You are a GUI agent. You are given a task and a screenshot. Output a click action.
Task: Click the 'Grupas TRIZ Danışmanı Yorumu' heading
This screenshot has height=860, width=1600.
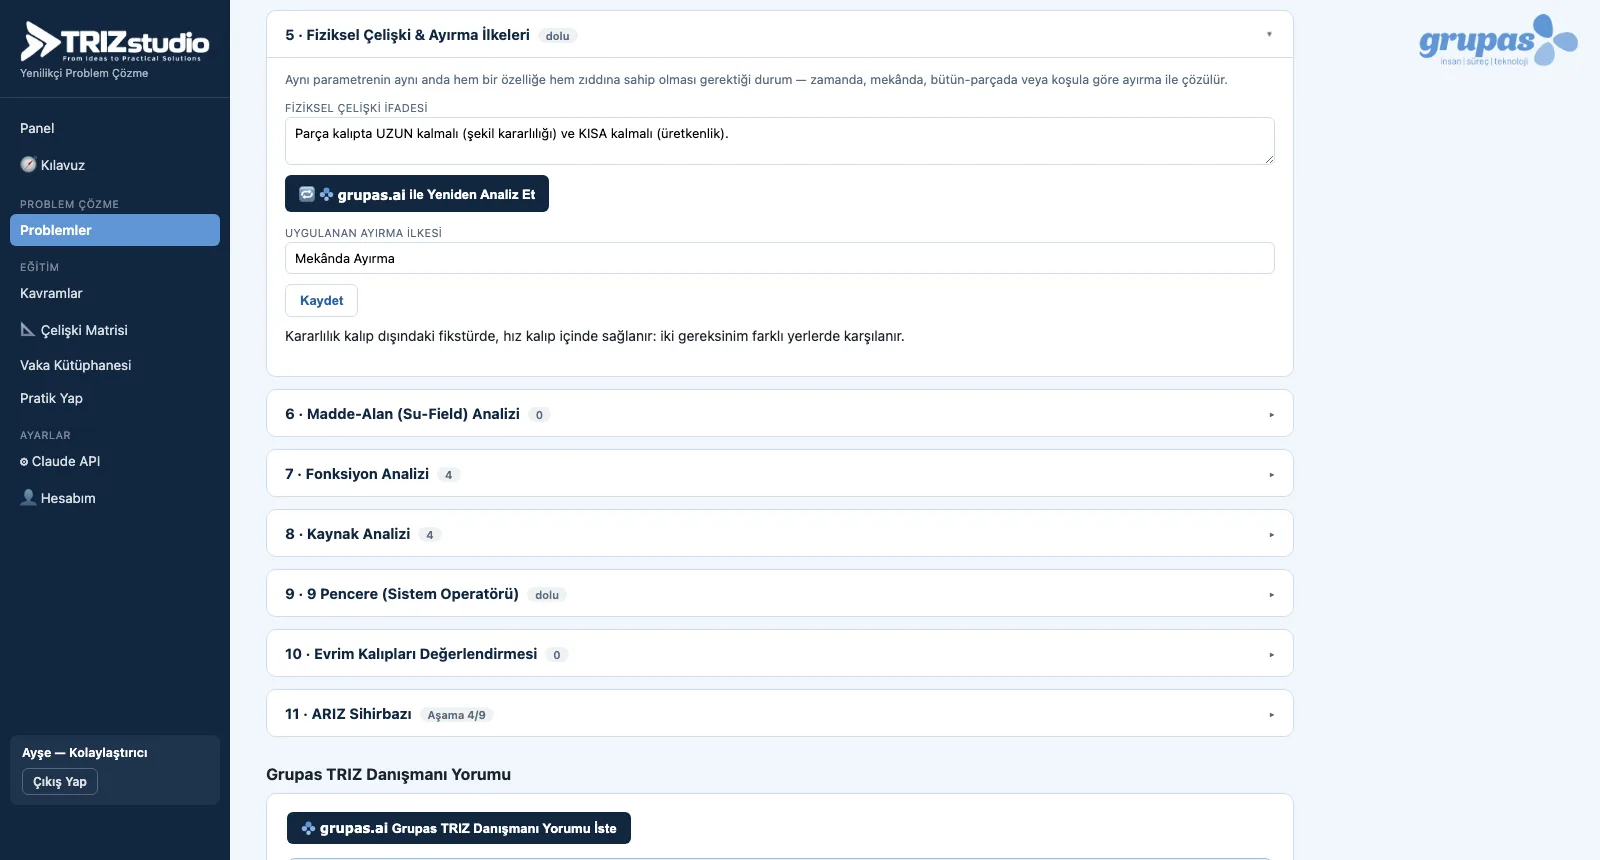(388, 774)
